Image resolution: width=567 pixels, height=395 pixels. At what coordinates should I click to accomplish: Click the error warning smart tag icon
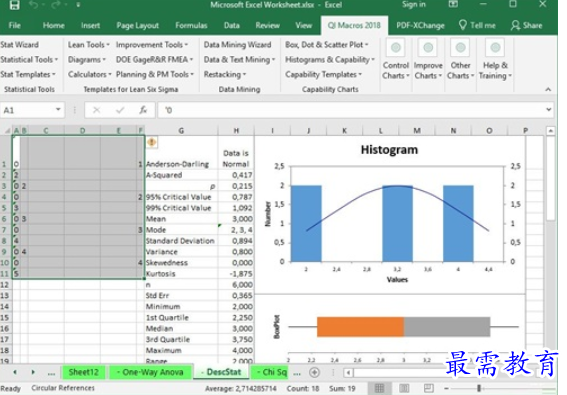(152, 142)
